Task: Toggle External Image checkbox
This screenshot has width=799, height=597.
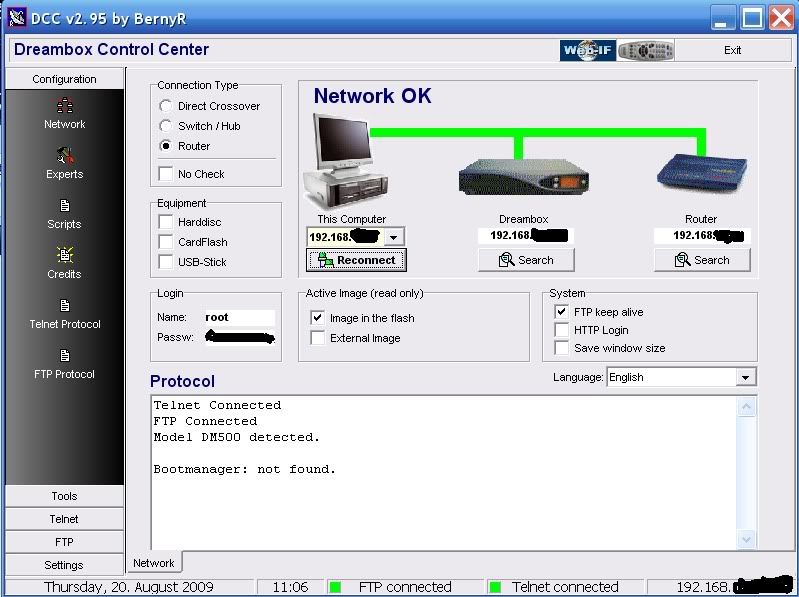Action: coord(317,337)
